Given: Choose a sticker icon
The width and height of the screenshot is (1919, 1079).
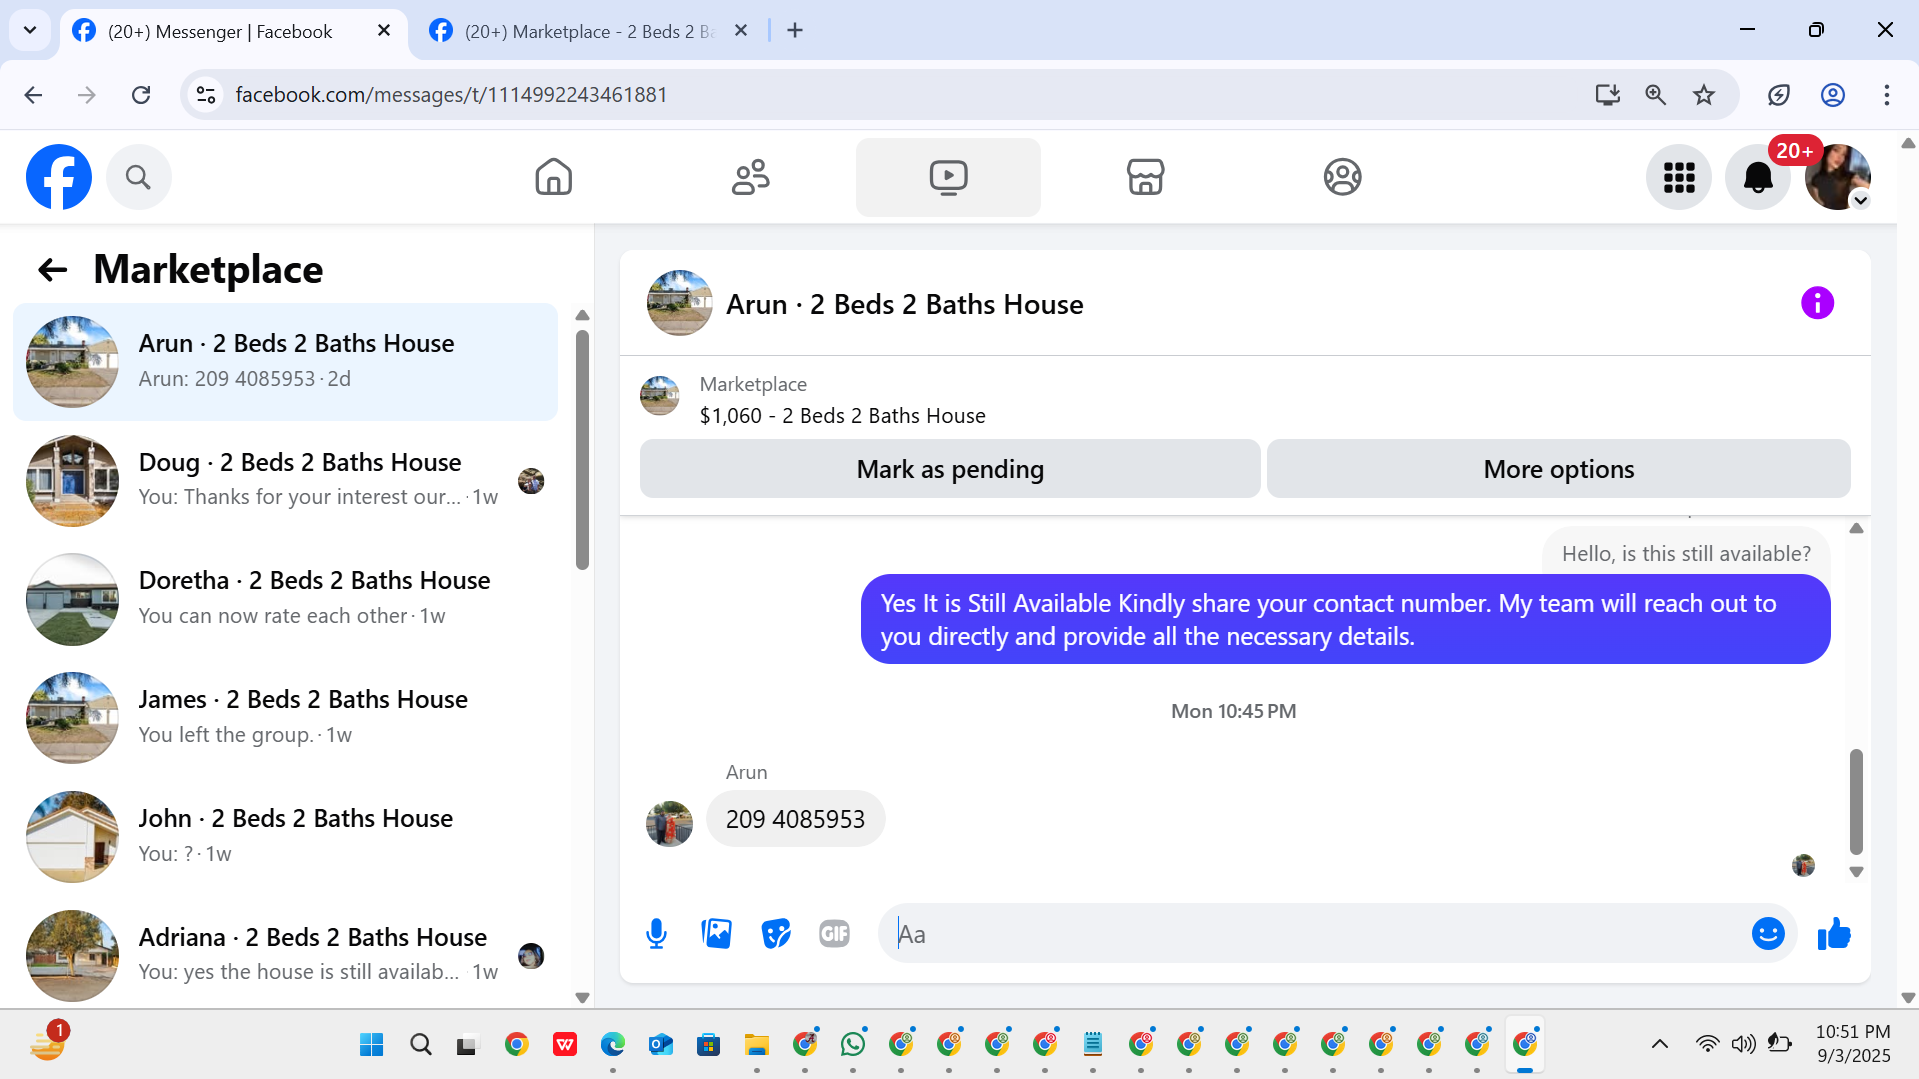Looking at the screenshot, I should tap(775, 934).
